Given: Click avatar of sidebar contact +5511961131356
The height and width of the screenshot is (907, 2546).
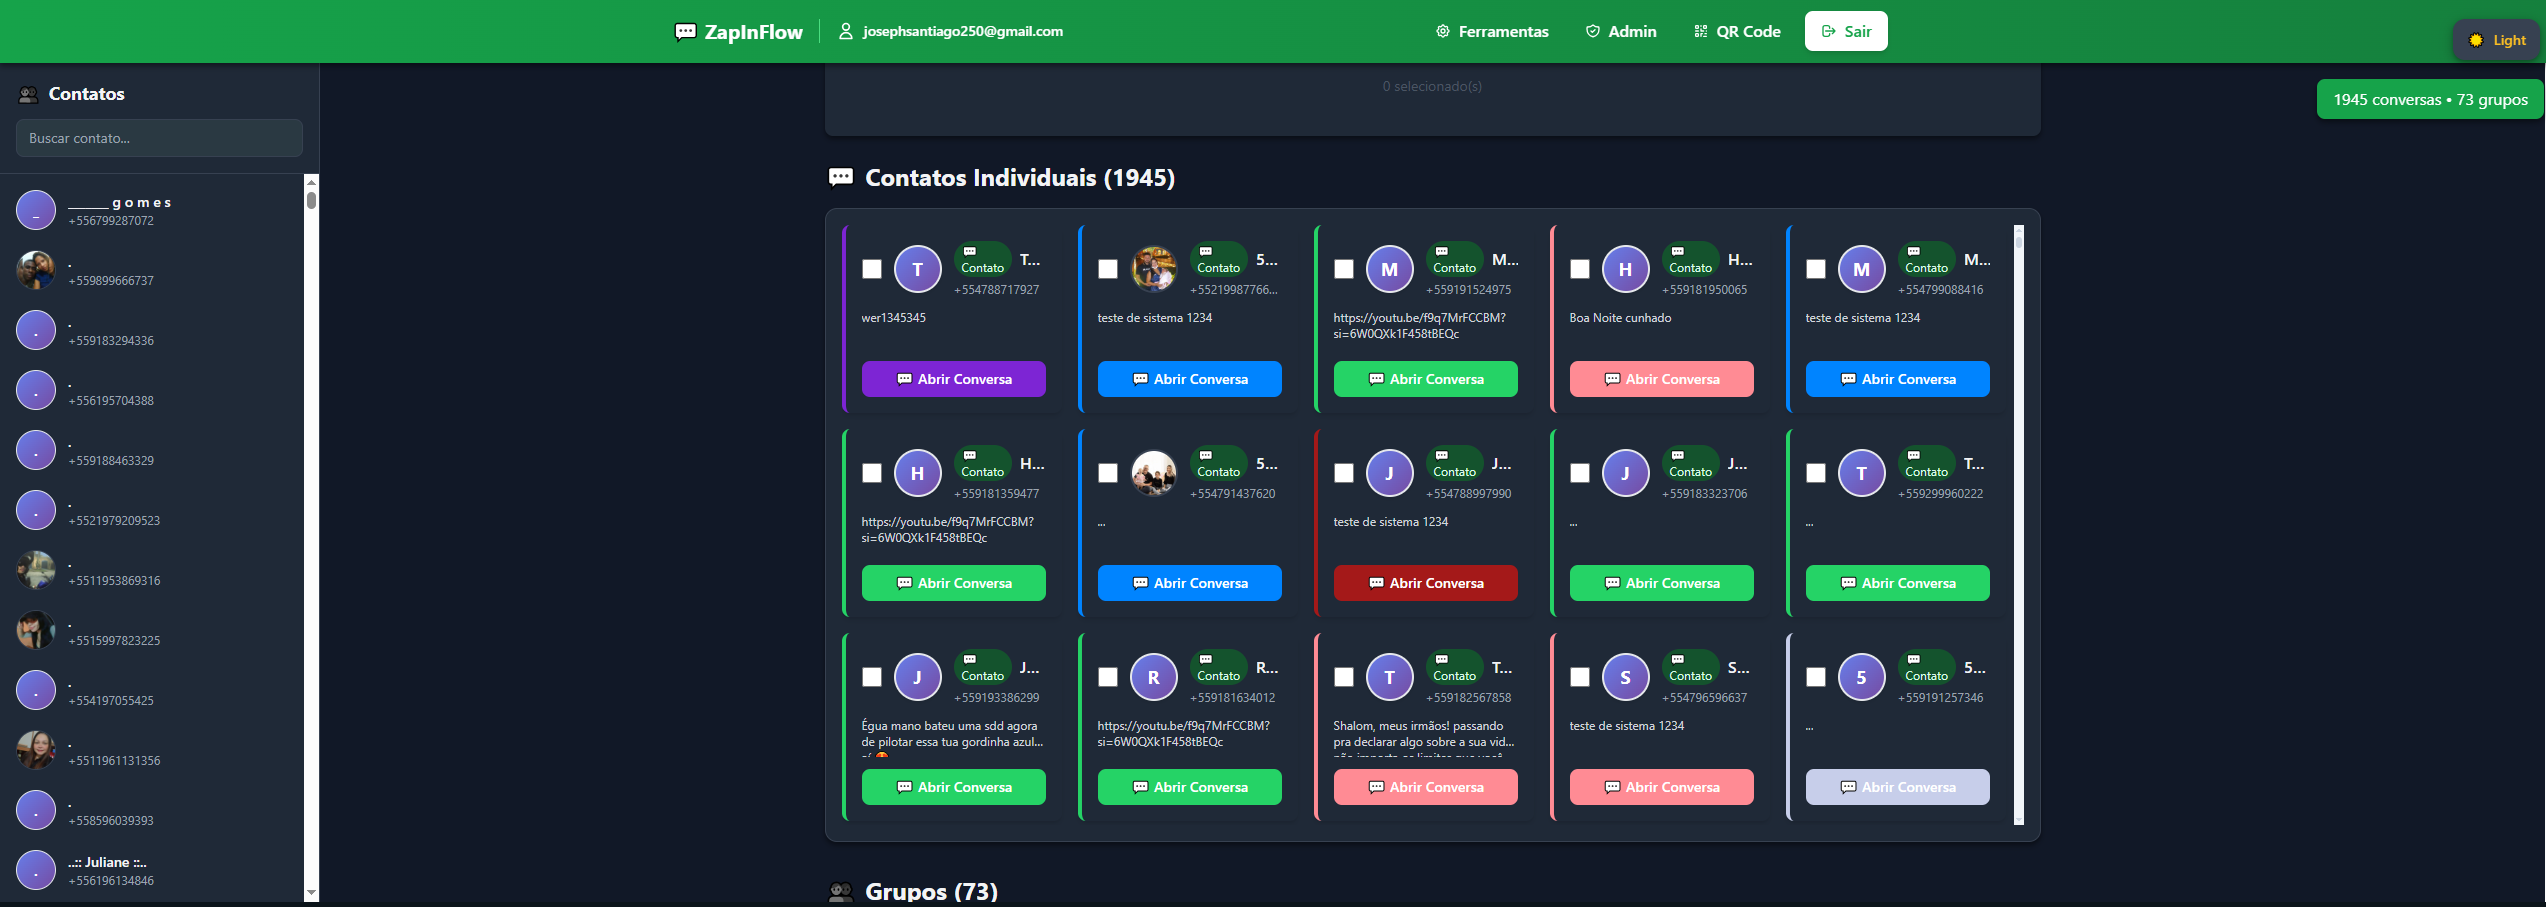Looking at the screenshot, I should point(36,750).
